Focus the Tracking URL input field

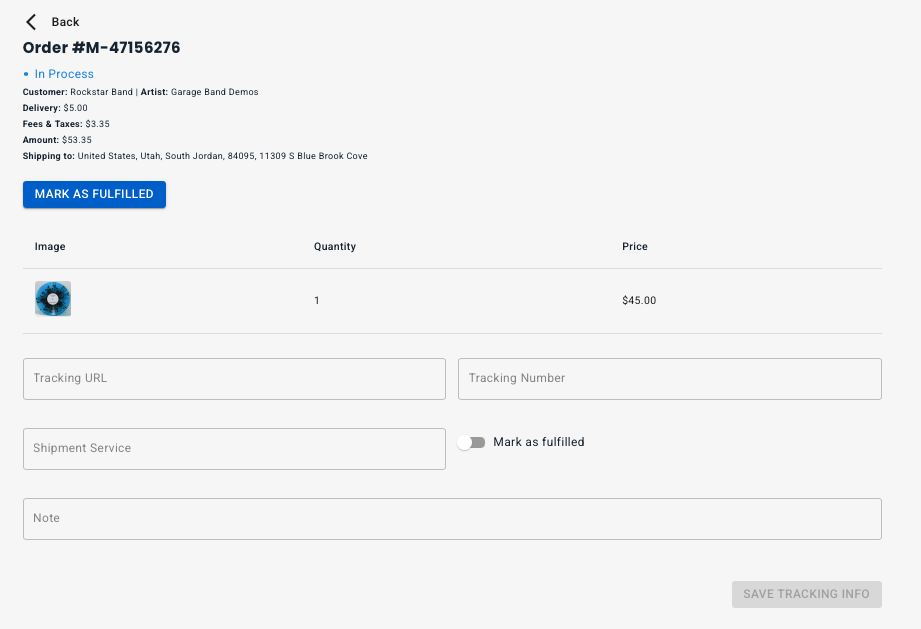[234, 379]
